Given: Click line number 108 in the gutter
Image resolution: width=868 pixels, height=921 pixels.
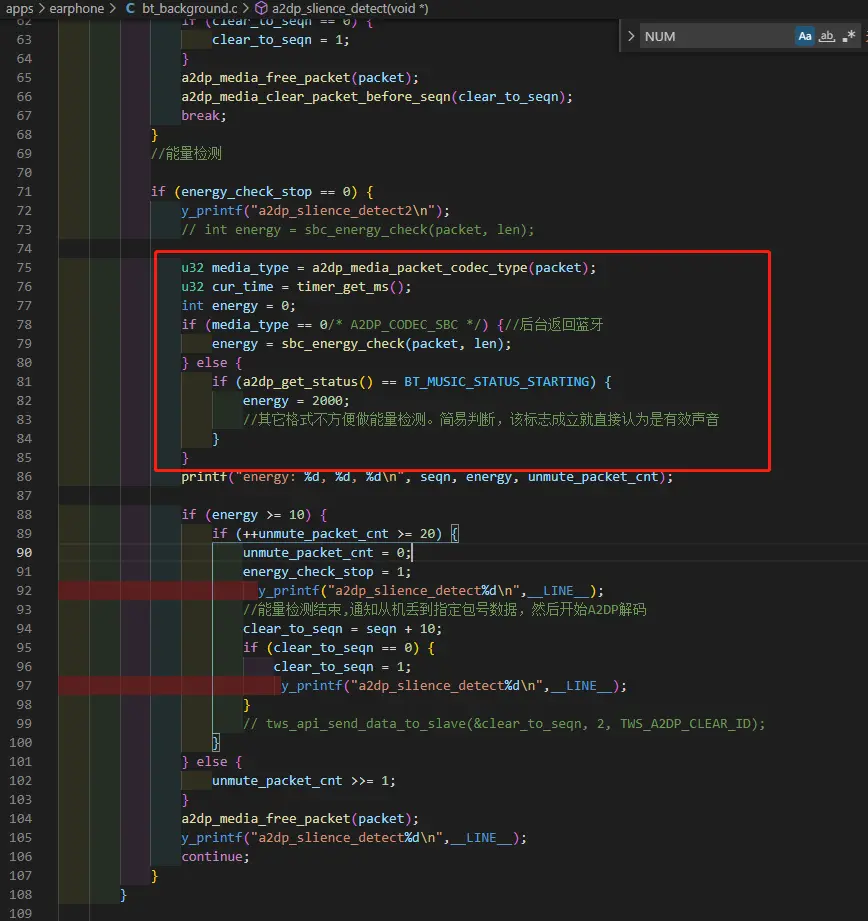Looking at the screenshot, I should click(x=21, y=895).
